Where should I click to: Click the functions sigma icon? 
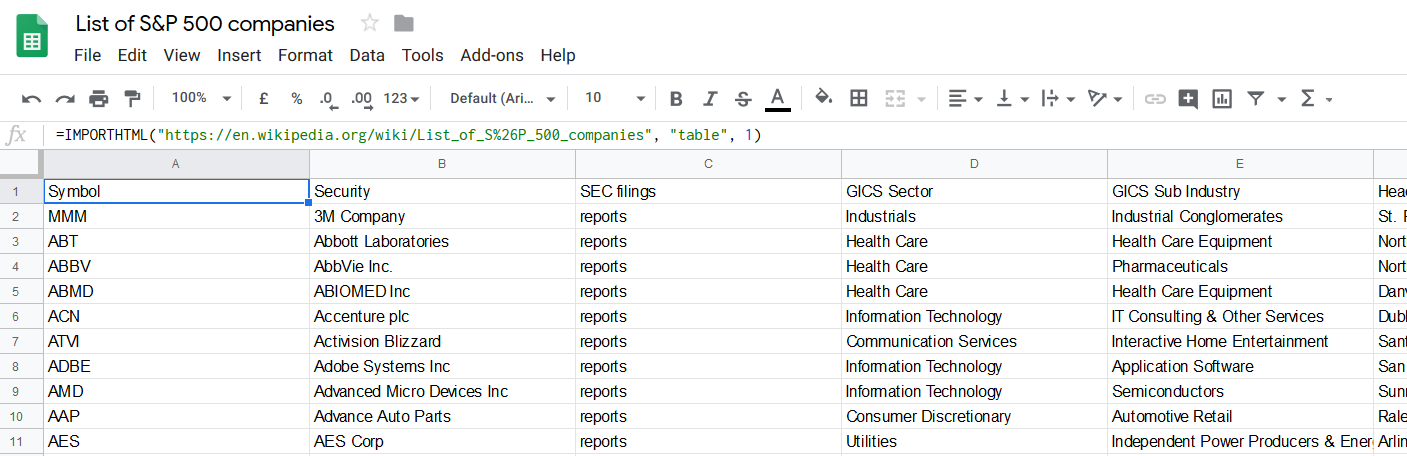(1307, 98)
